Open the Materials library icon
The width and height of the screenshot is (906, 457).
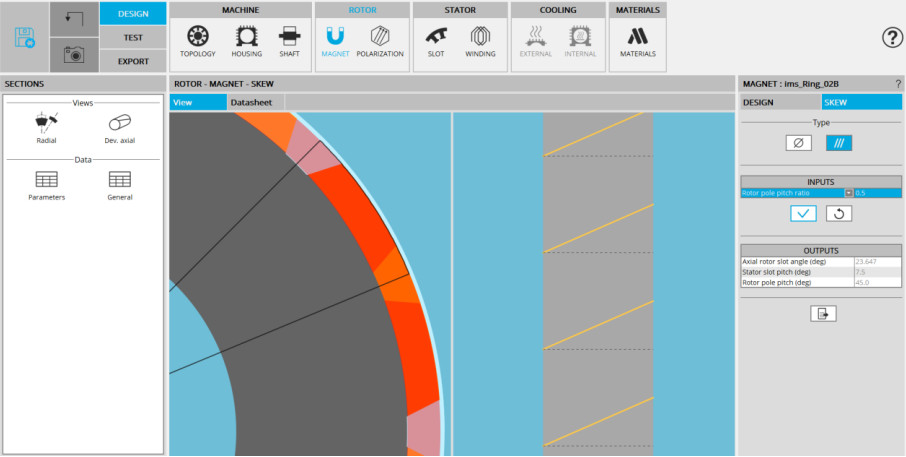637,40
